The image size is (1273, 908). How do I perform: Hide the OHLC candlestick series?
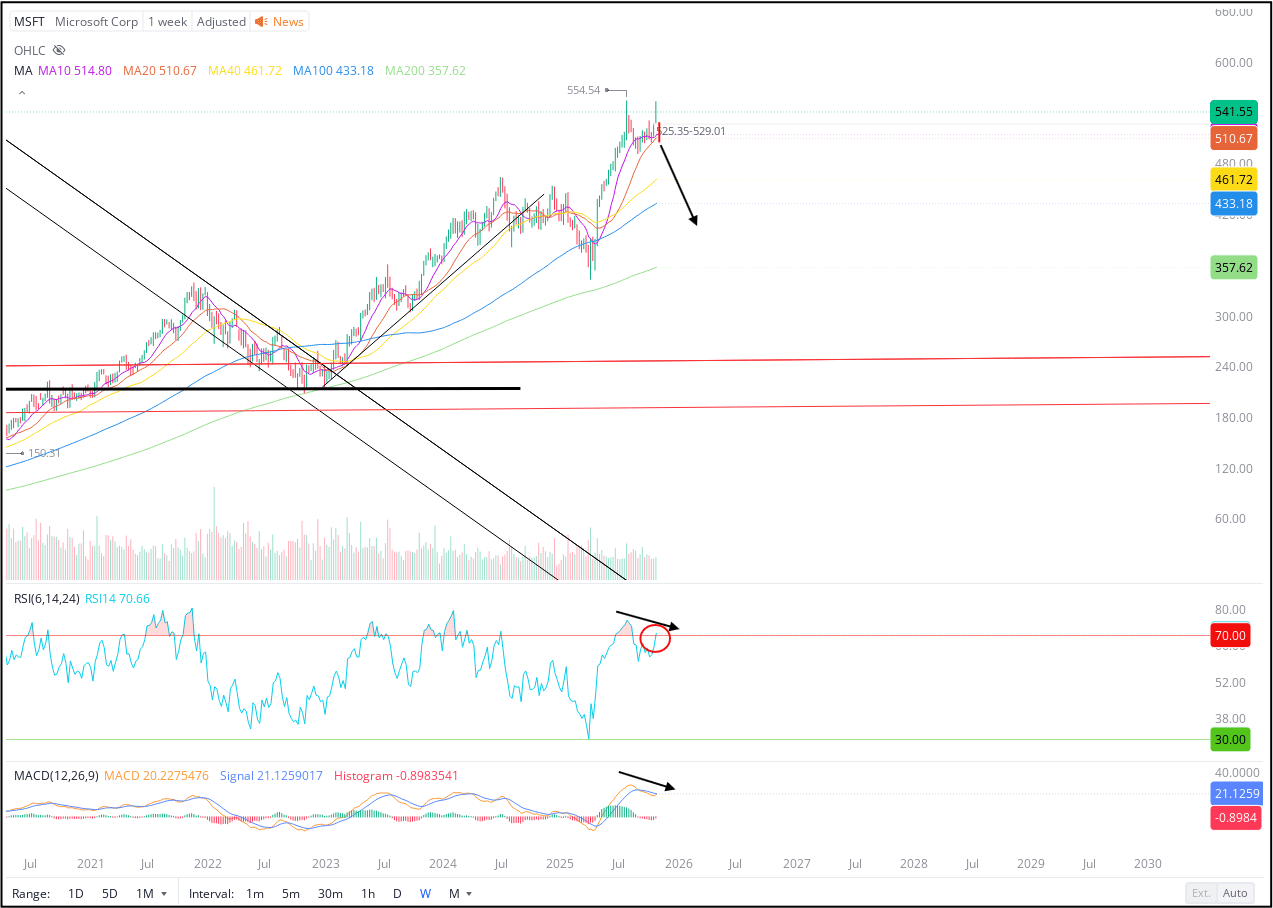pos(58,50)
